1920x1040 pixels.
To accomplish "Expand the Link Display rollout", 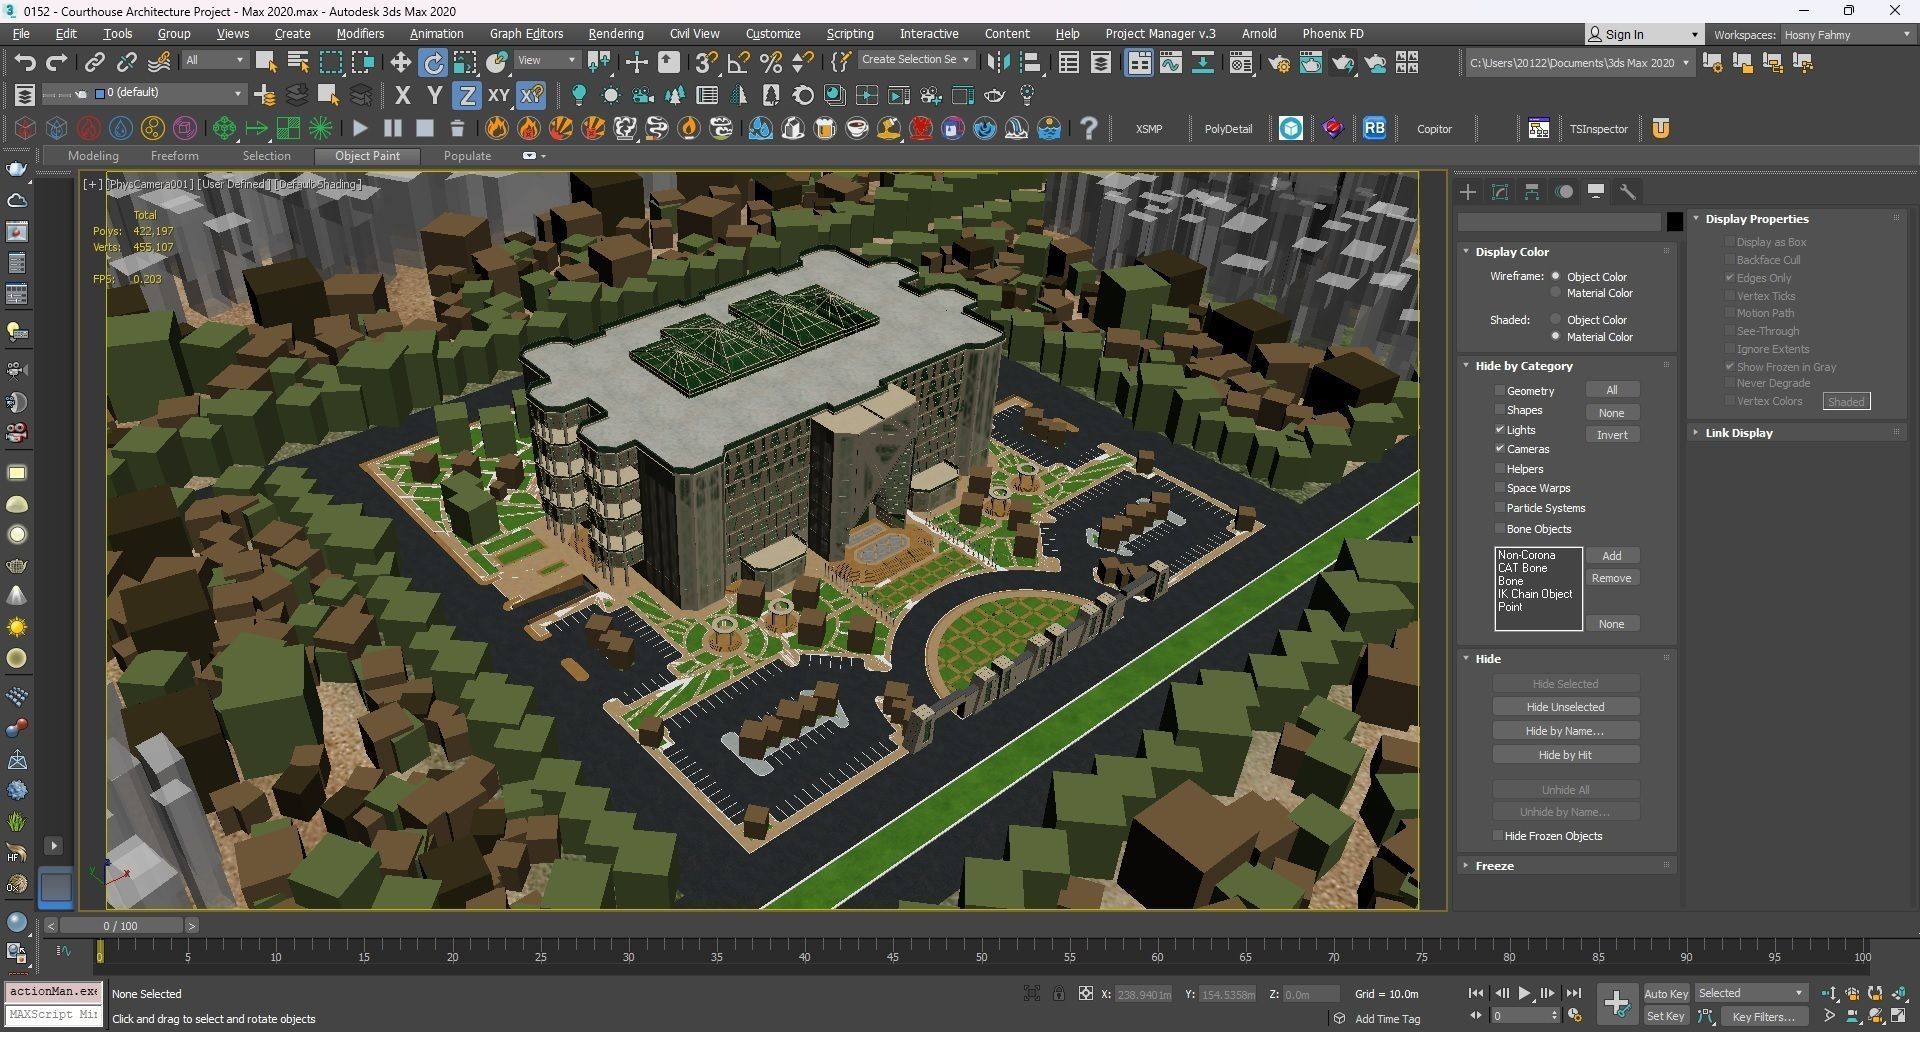I will (1738, 433).
